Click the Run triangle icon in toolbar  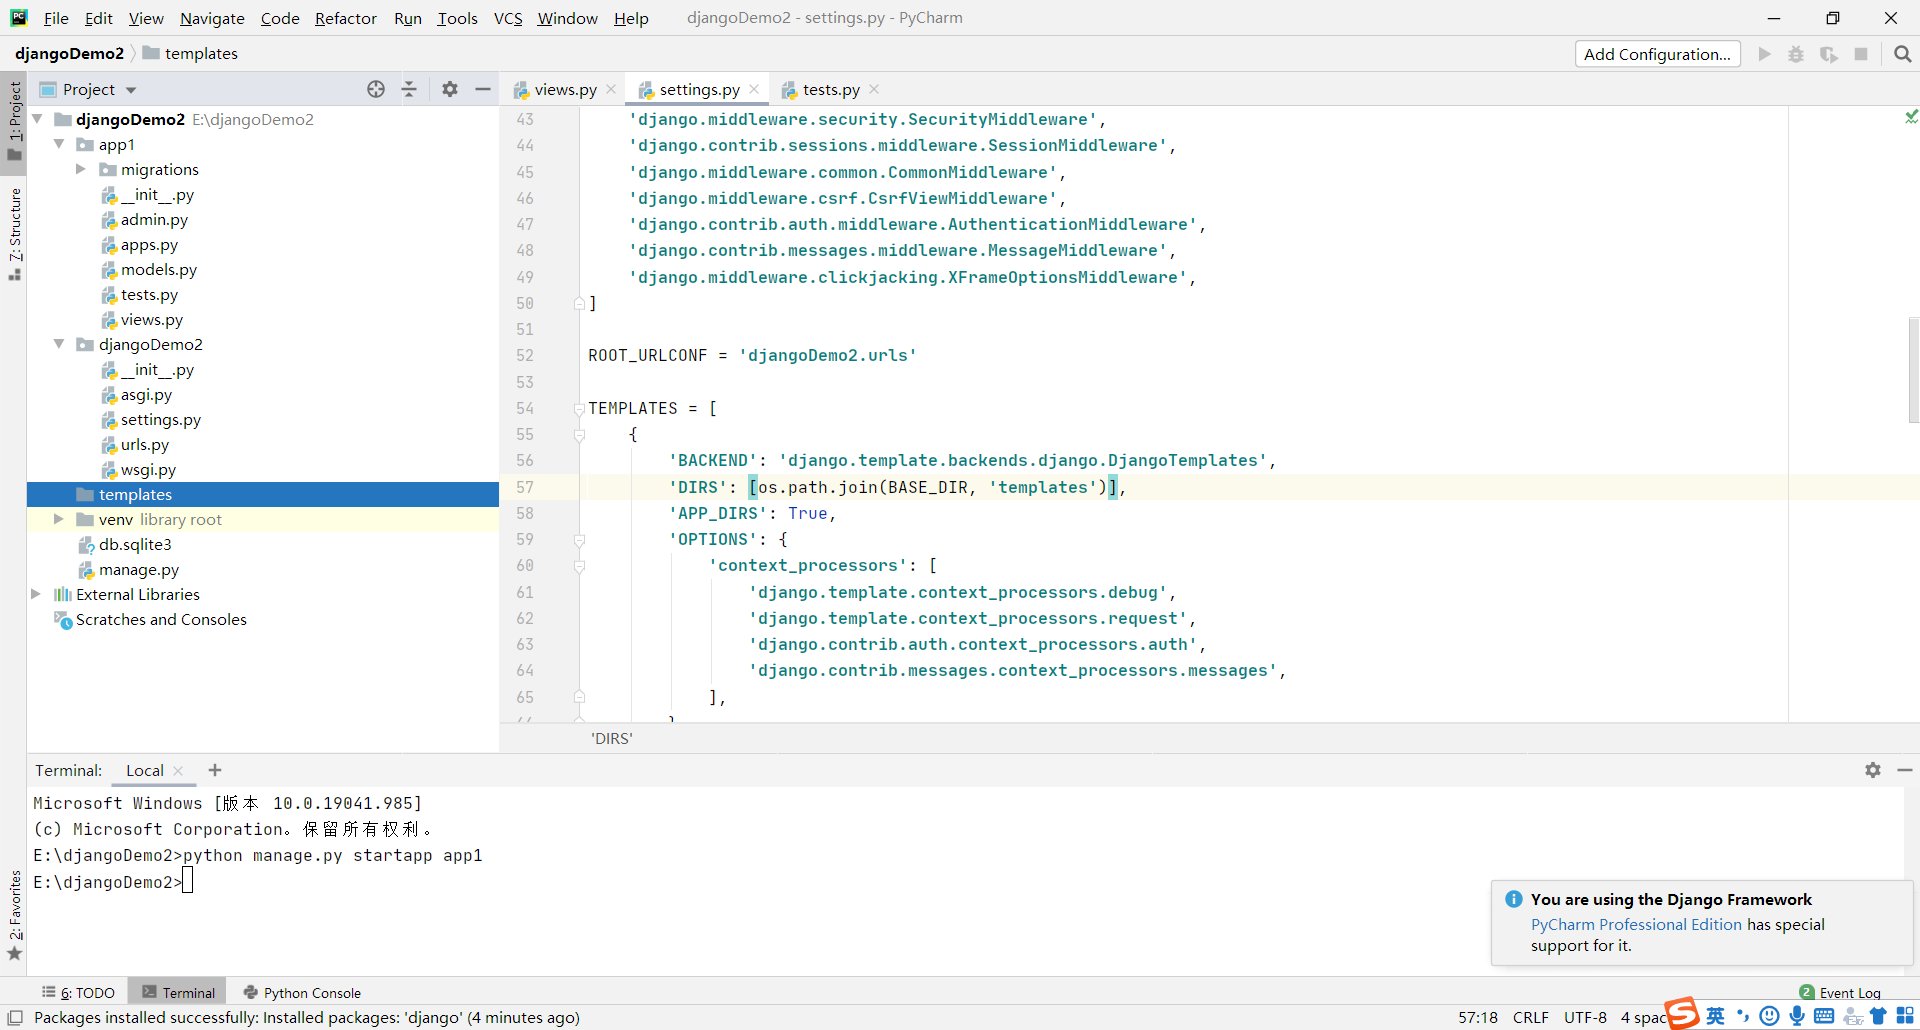click(x=1765, y=54)
